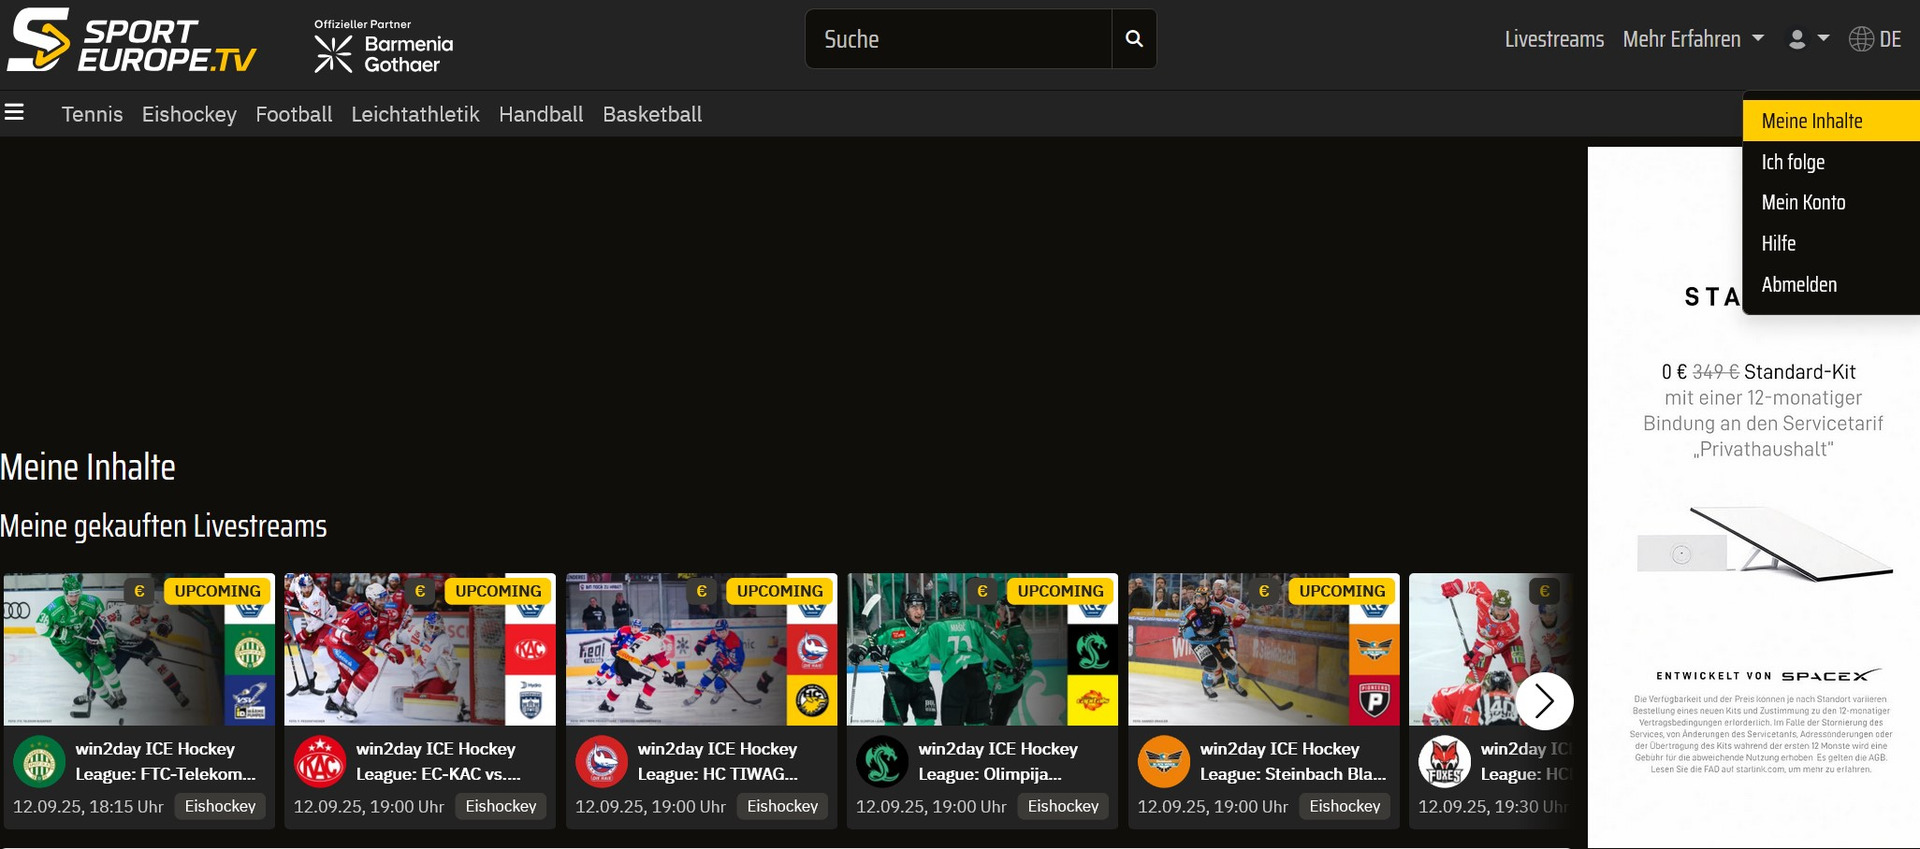Select Meine Inhalte from user menu

[1811, 121]
